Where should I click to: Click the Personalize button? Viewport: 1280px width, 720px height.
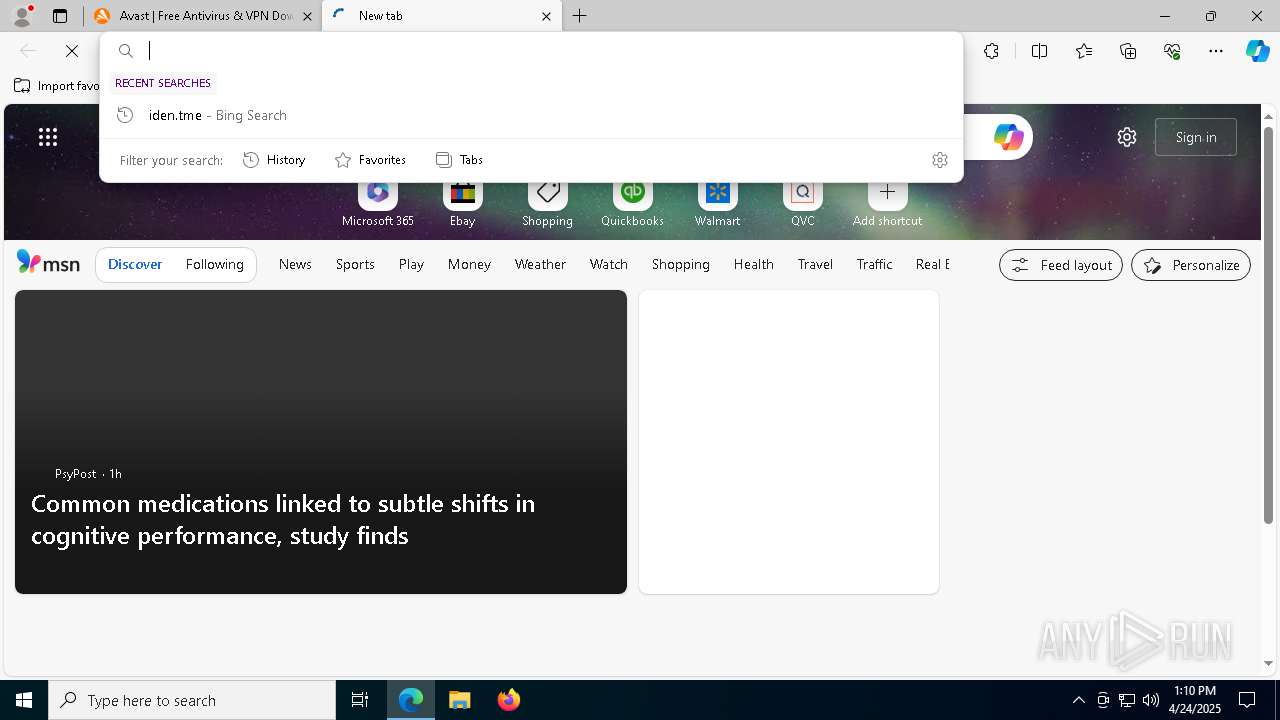pyautogui.click(x=1191, y=265)
